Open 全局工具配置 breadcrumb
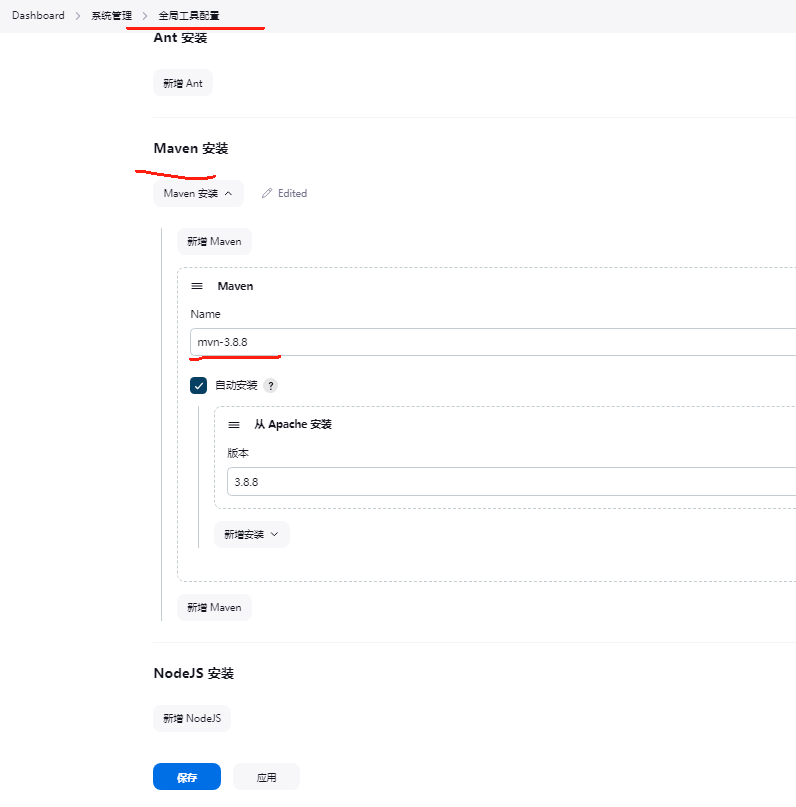This screenshot has width=796, height=807. [189, 15]
